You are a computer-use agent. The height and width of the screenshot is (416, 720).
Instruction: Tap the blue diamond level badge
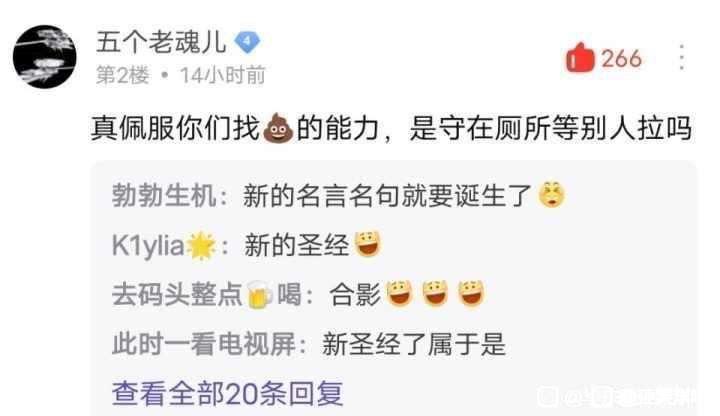tap(247, 42)
